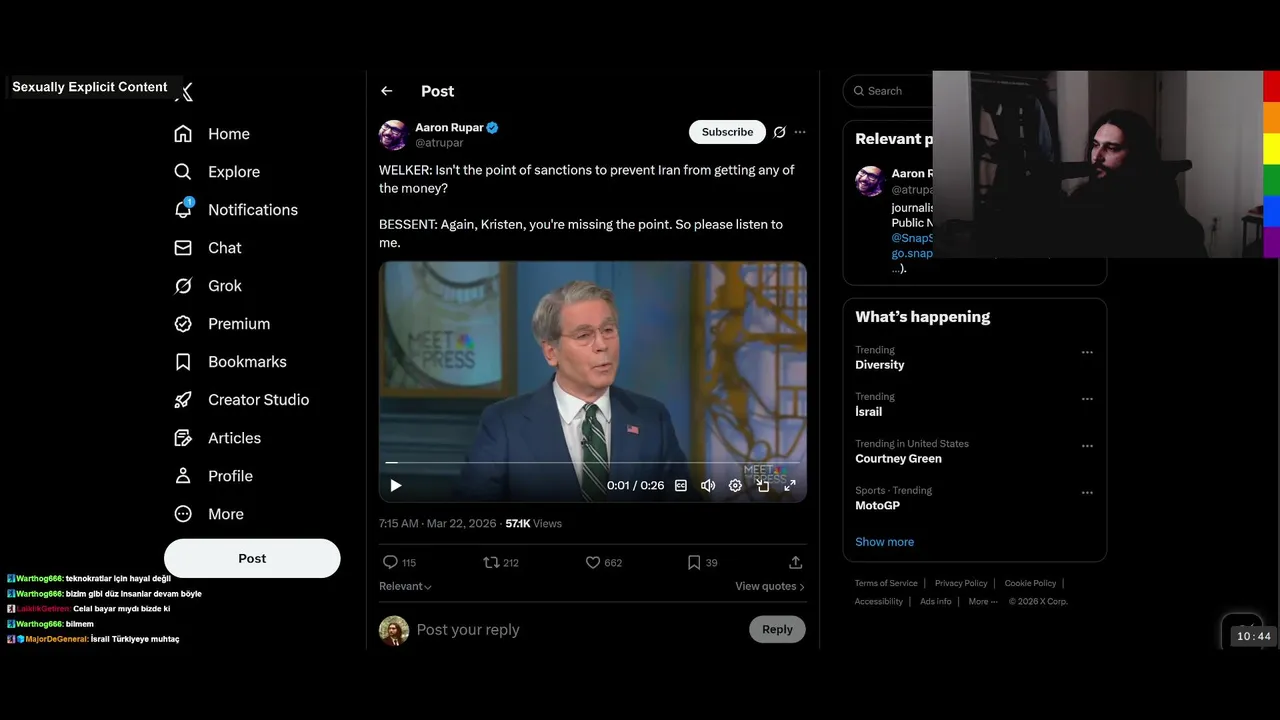Open the reply comments icon
Viewport: 1280px width, 720px height.
(391, 563)
